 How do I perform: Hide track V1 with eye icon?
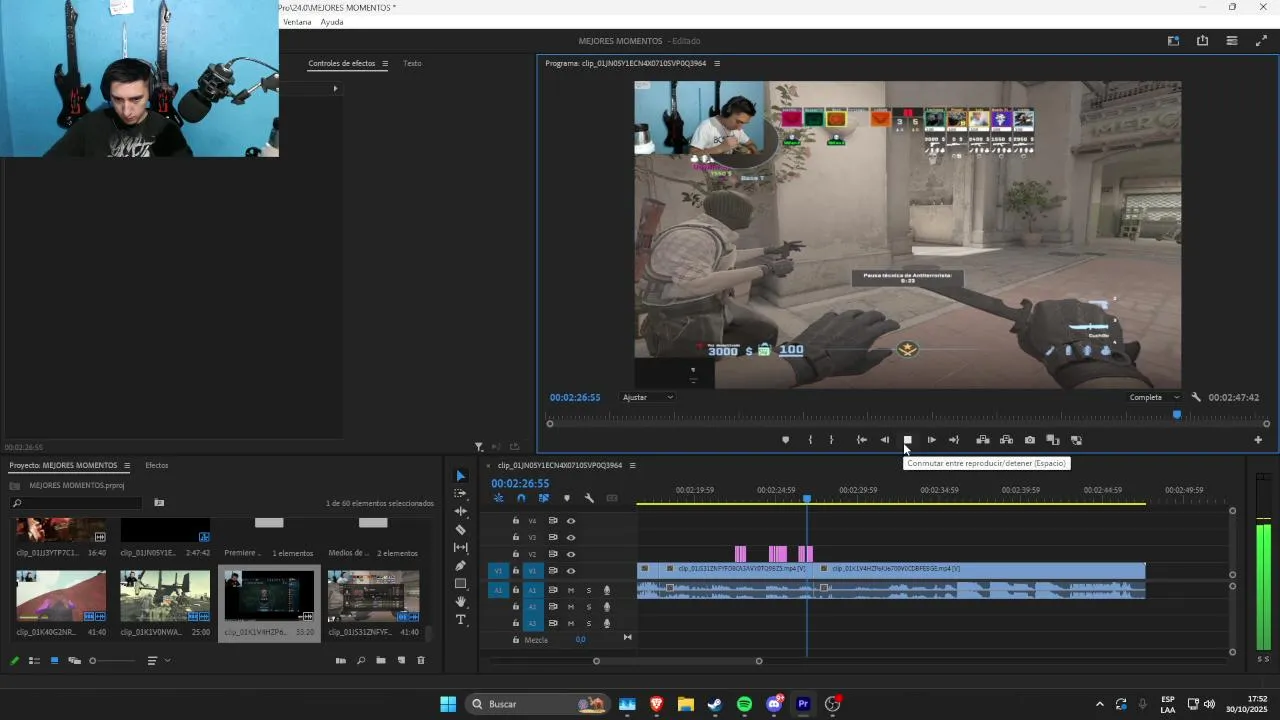click(571, 571)
